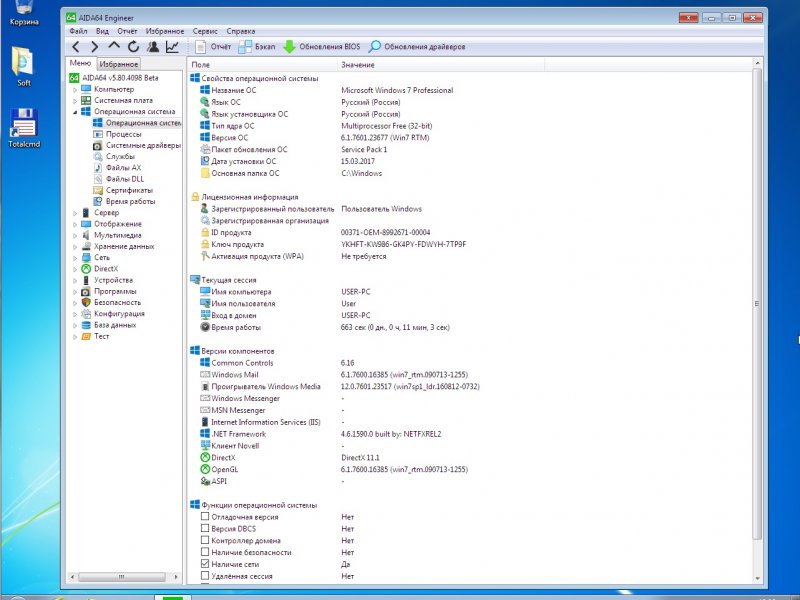The height and width of the screenshot is (600, 800).
Task: Select the highlighted Операционная система subitem
Action: 137,123
